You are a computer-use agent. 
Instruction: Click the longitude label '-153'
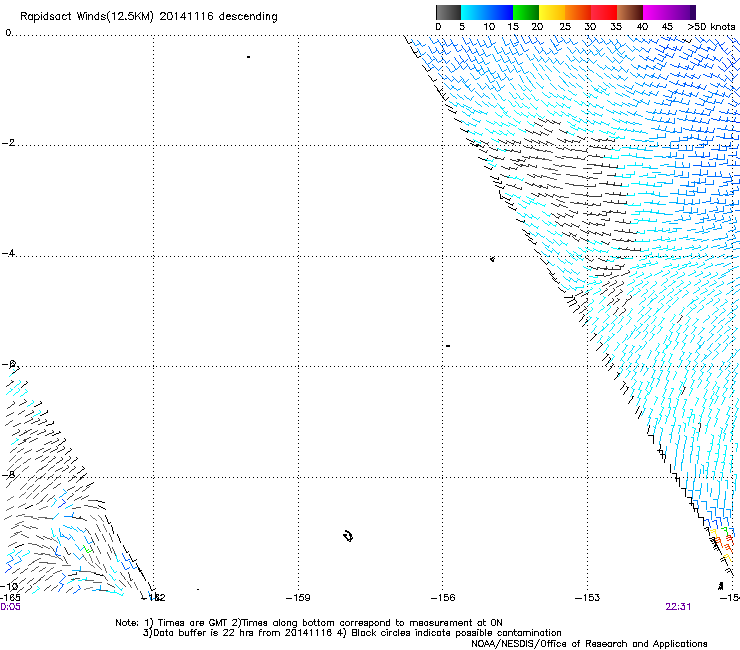click(x=587, y=598)
